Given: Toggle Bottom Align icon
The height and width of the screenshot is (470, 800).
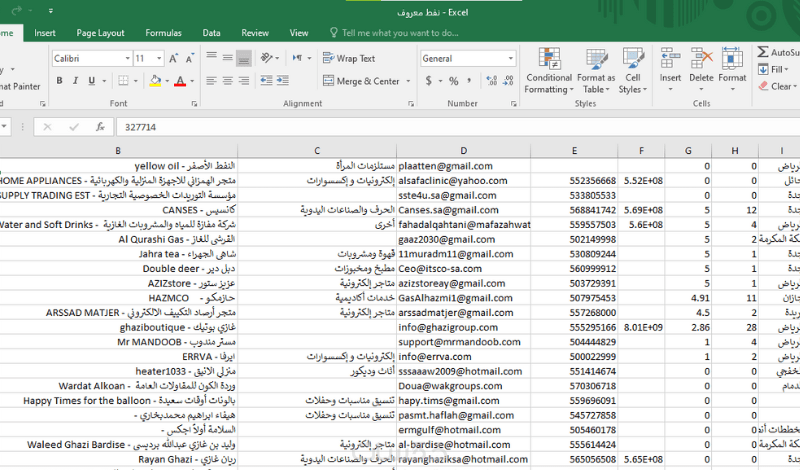Looking at the screenshot, I should point(244,58).
